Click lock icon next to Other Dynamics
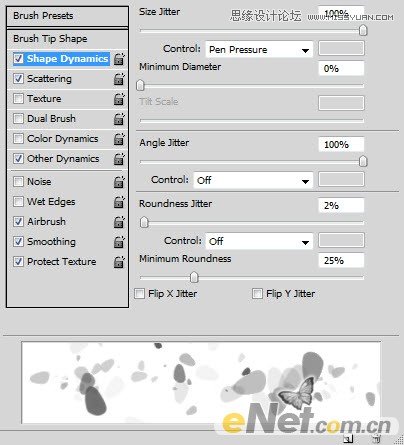 (x=119, y=159)
